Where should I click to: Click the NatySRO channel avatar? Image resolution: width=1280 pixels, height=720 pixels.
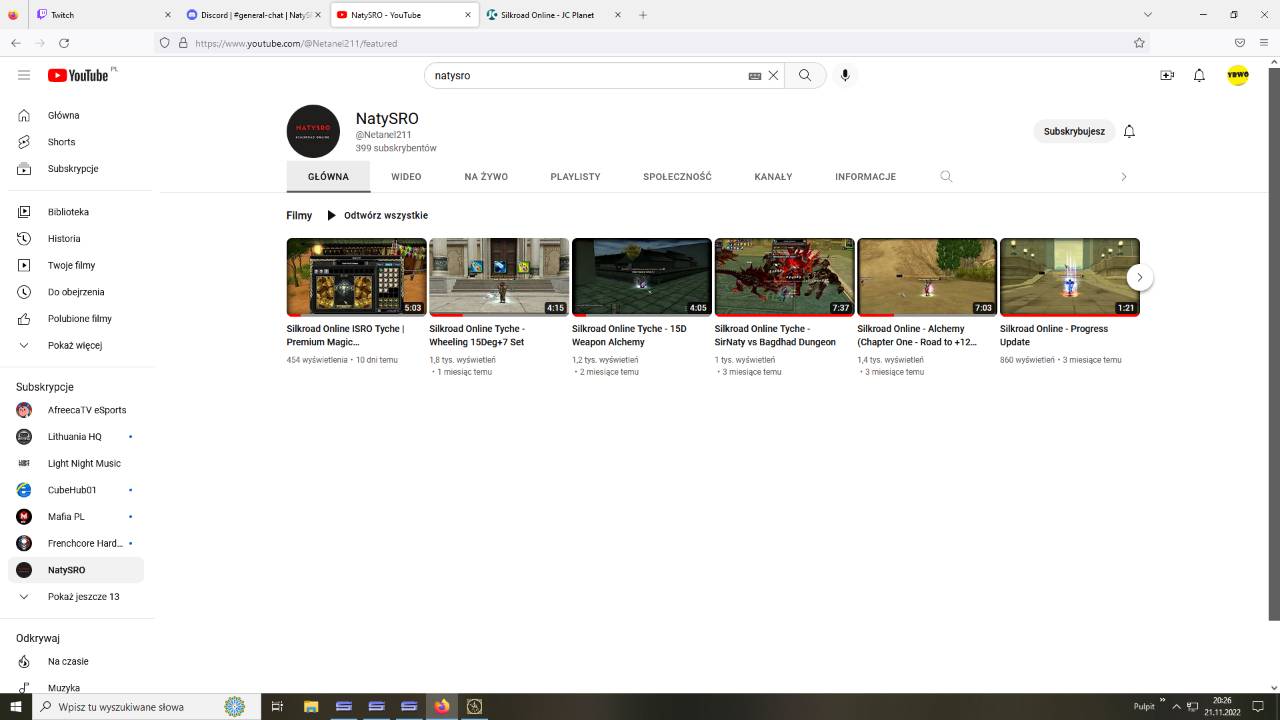pyautogui.click(x=313, y=131)
